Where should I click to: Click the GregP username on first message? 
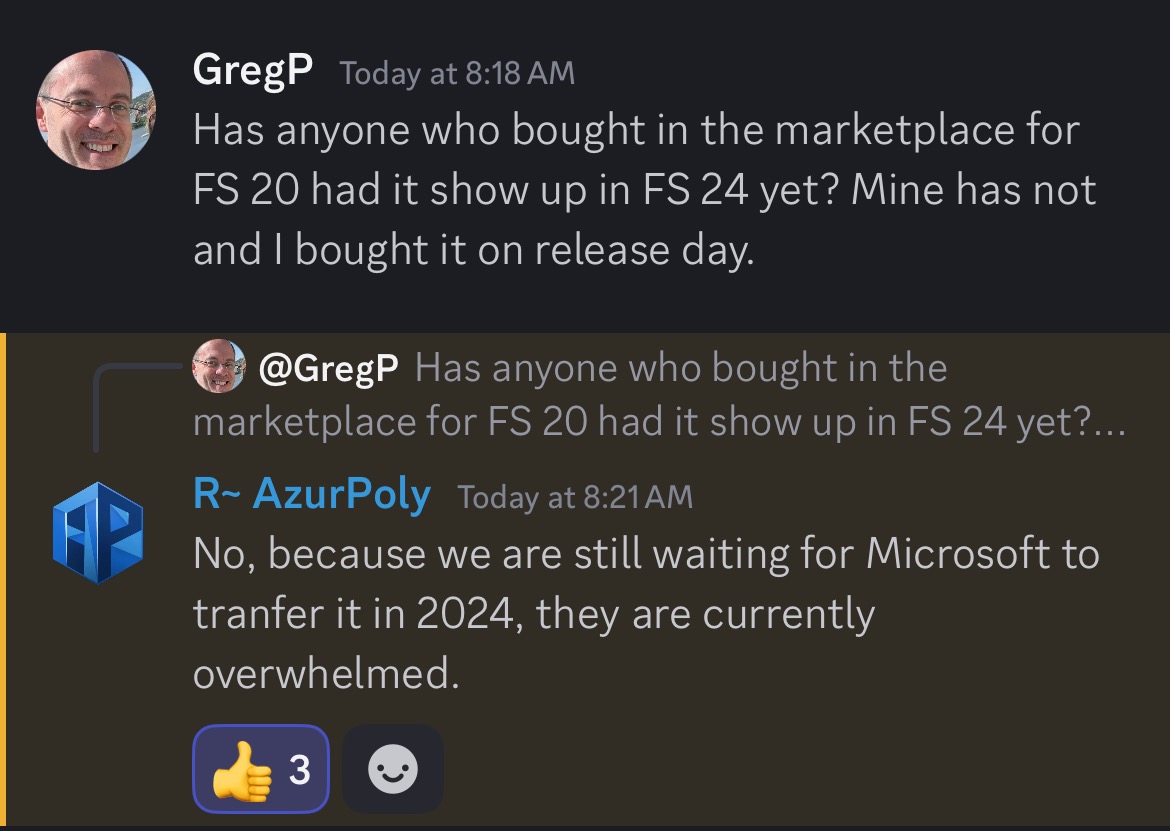tap(252, 70)
